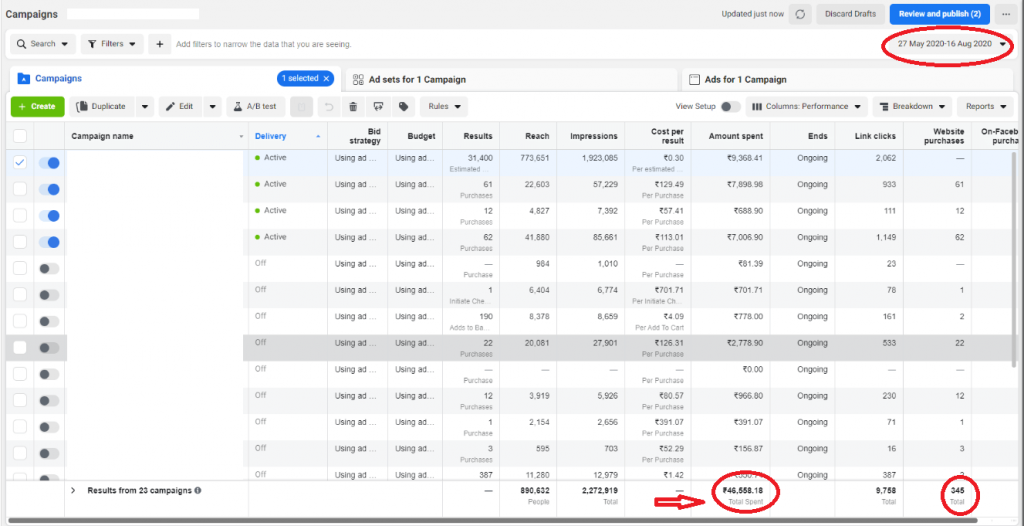
Task: Click the total ₹46,558.18 Total Spent value
Action: click(x=744, y=490)
